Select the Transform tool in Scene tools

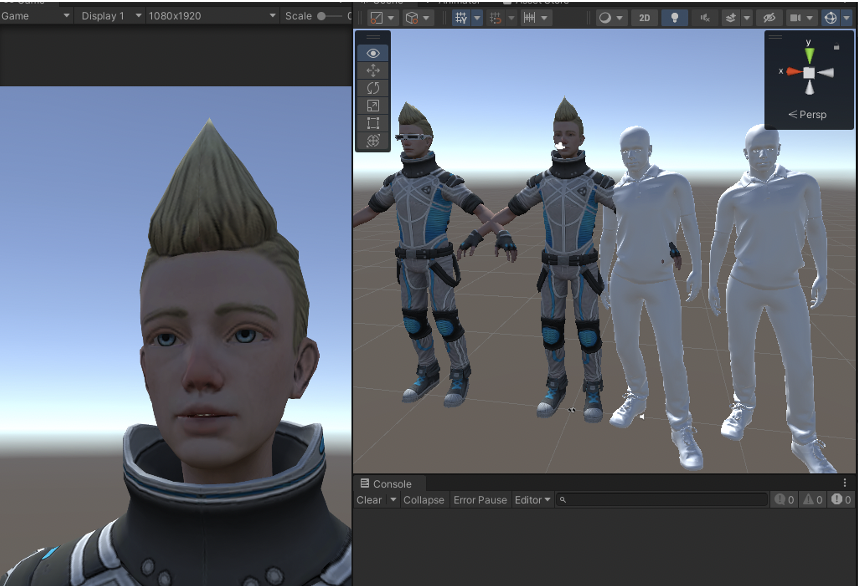[373, 141]
